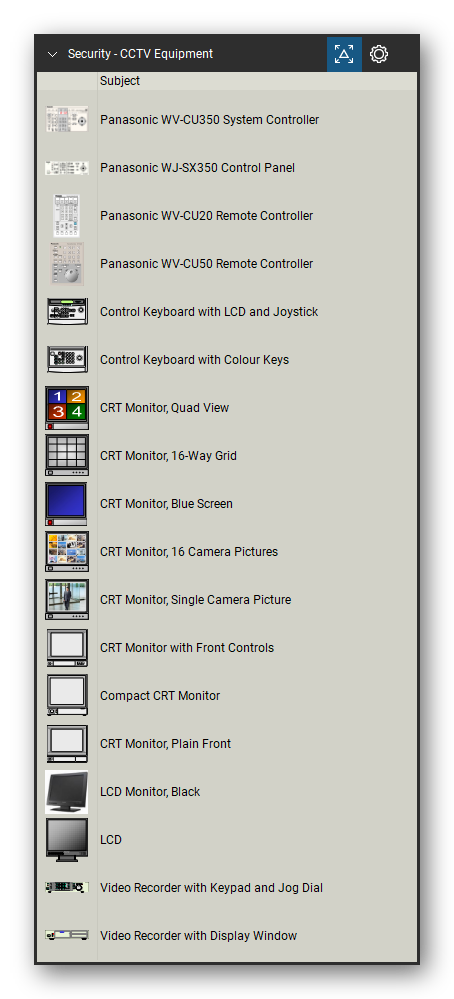Pick the Blue Screen CRT monitor icon
Viewport: 454px width, 999px height.
(x=67, y=503)
